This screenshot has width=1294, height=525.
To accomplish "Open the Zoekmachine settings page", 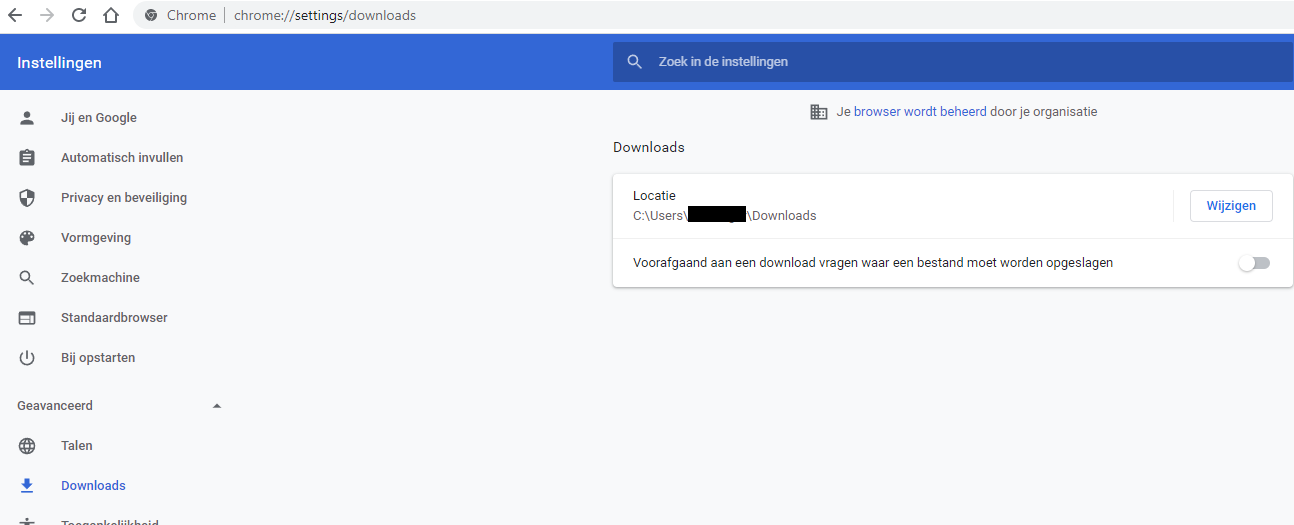I will (x=100, y=278).
